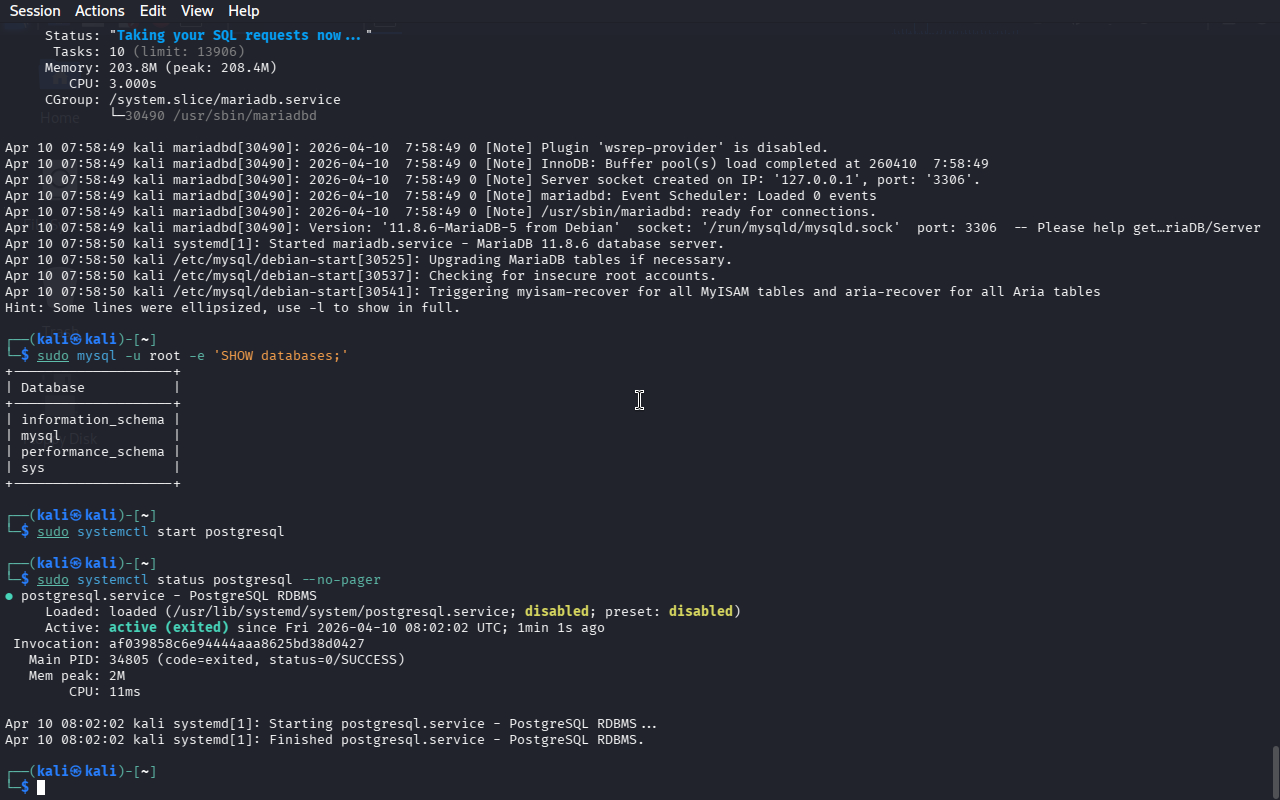Viewport: 1280px width, 800px height.
Task: Open the View menu
Action: click(x=197, y=11)
